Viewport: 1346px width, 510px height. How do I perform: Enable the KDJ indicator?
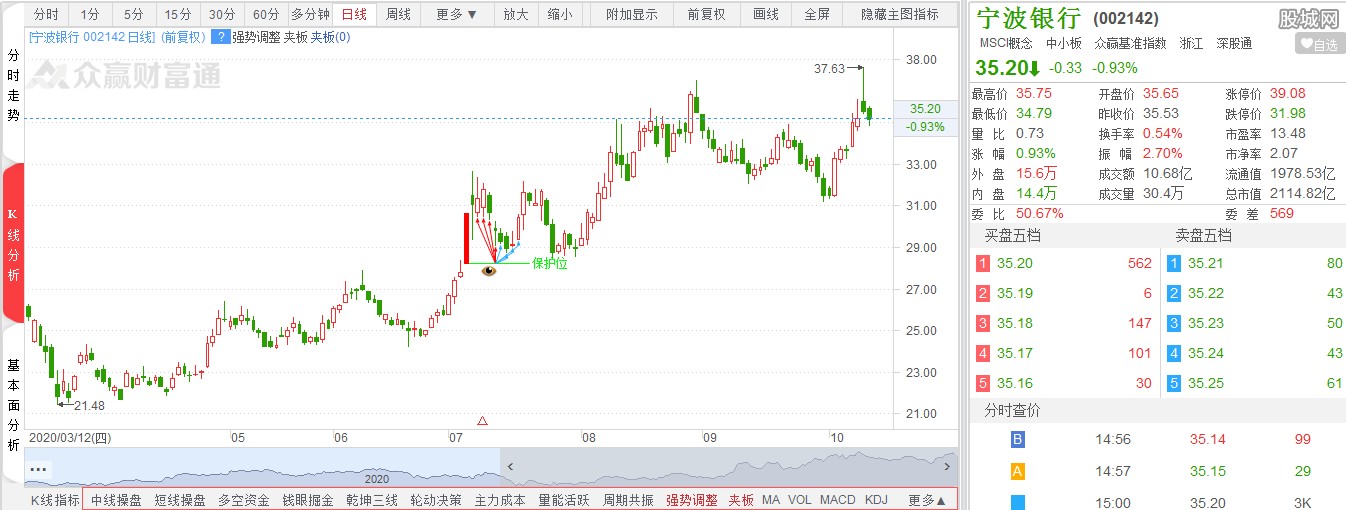coord(876,500)
